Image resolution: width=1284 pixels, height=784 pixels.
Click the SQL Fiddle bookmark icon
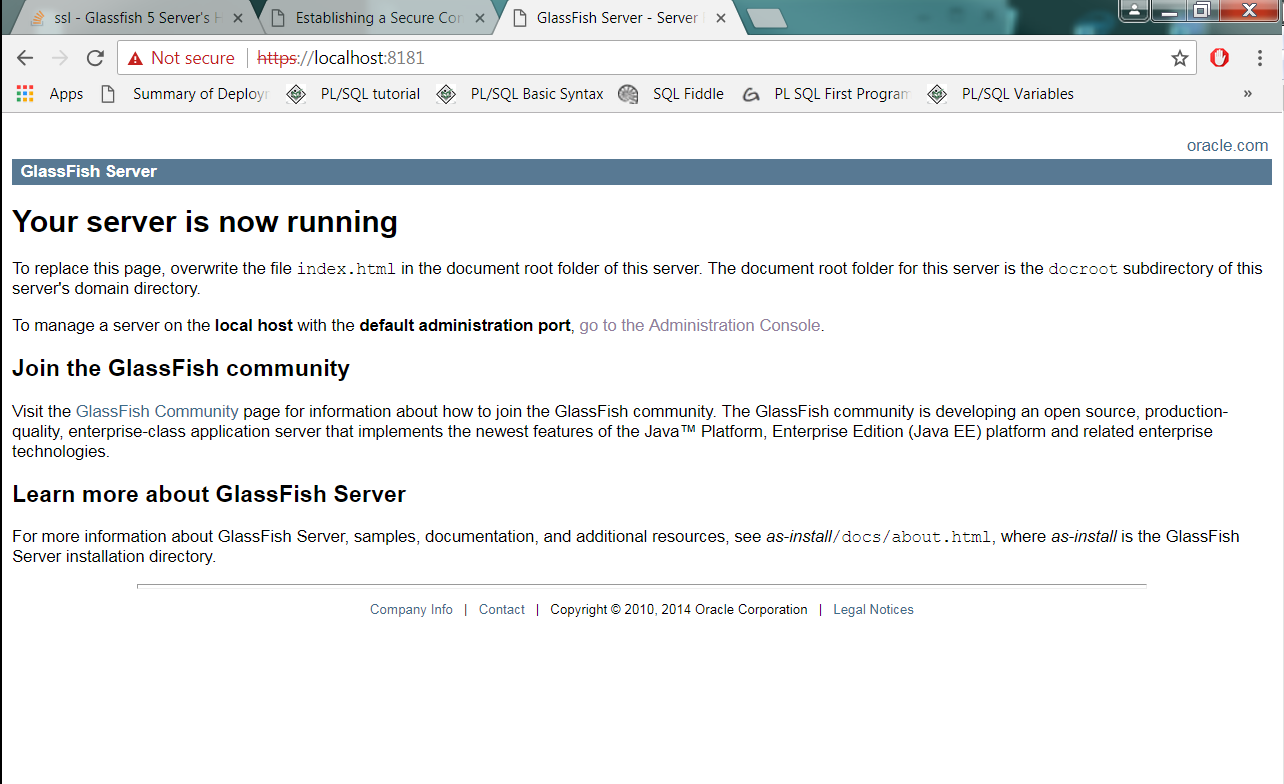click(x=628, y=94)
